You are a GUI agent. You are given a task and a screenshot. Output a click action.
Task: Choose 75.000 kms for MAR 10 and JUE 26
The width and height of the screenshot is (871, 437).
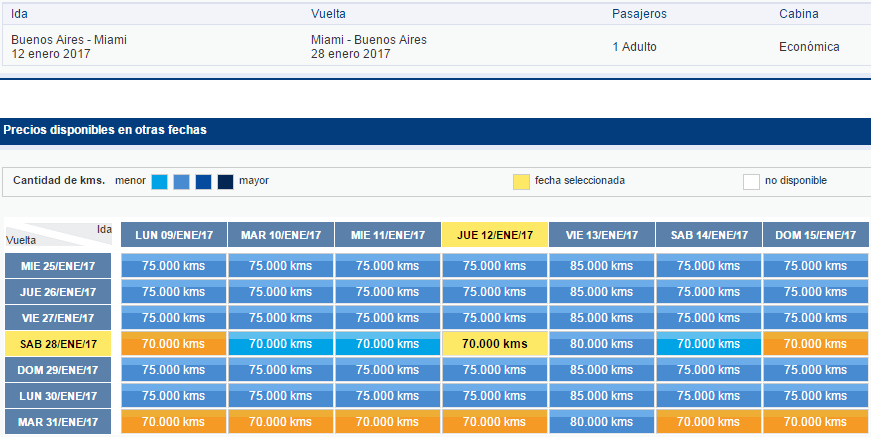pos(281,292)
